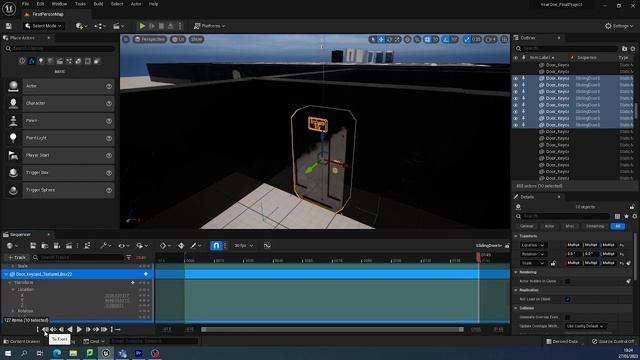Click the green Play button in main toolbar

[x=142, y=26]
